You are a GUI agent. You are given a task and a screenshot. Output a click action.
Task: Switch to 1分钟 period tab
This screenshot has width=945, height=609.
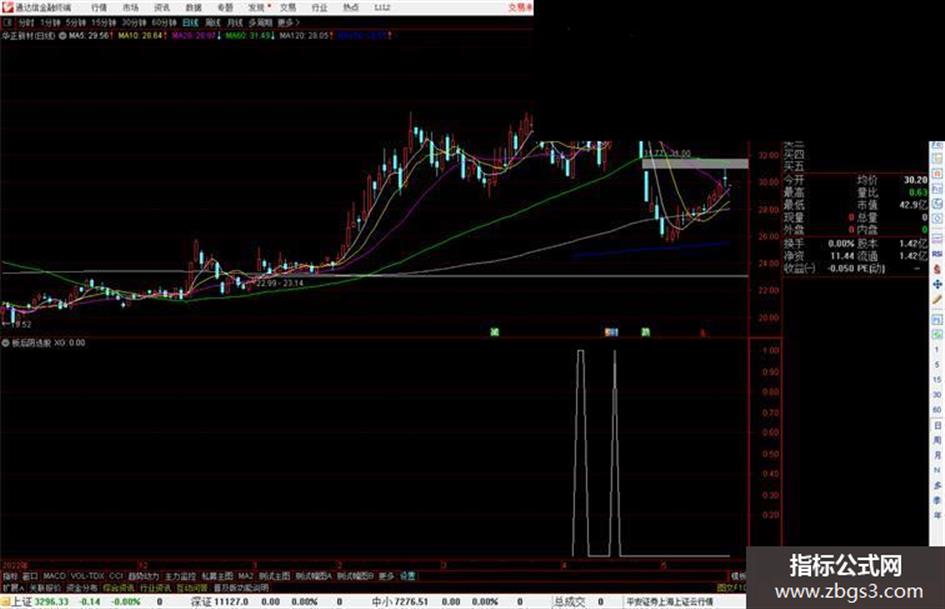[50, 22]
